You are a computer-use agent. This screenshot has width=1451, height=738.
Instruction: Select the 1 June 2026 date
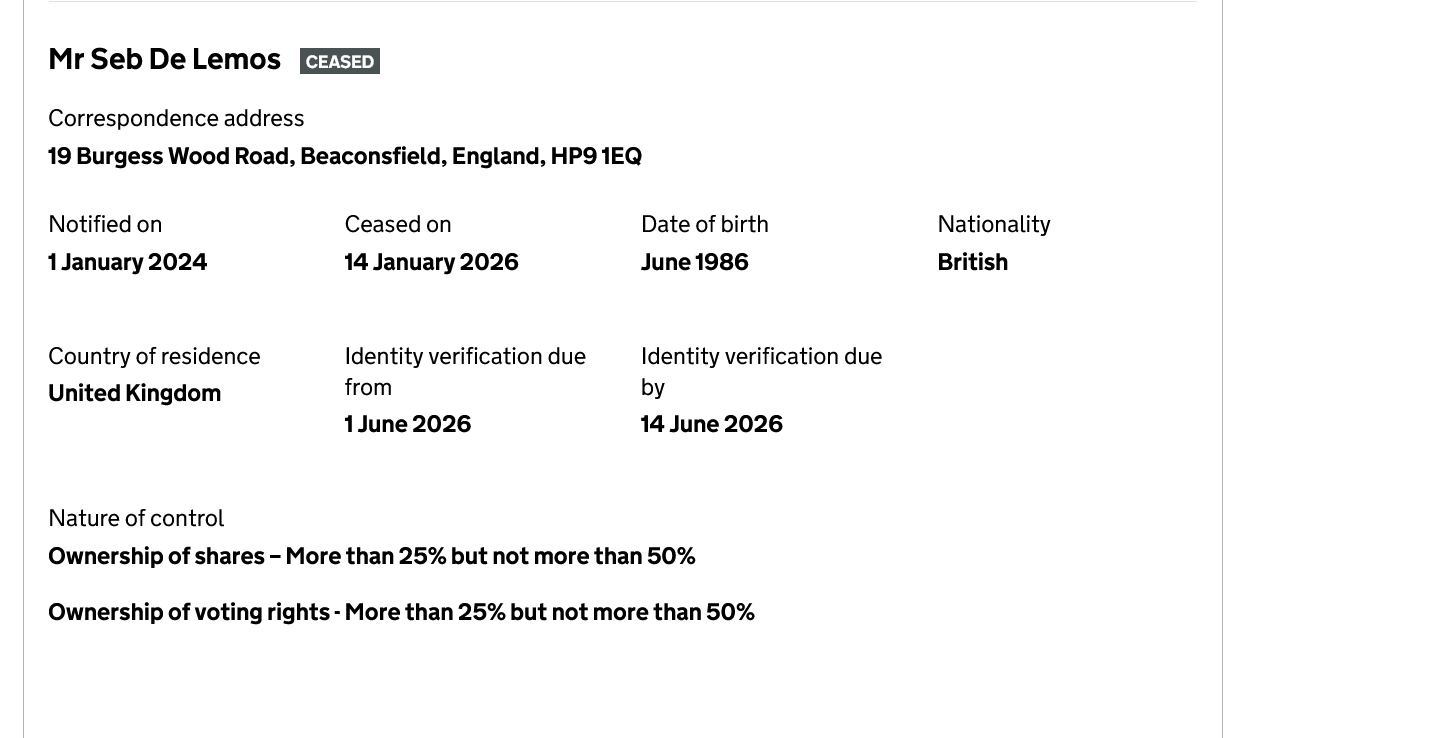coord(407,424)
